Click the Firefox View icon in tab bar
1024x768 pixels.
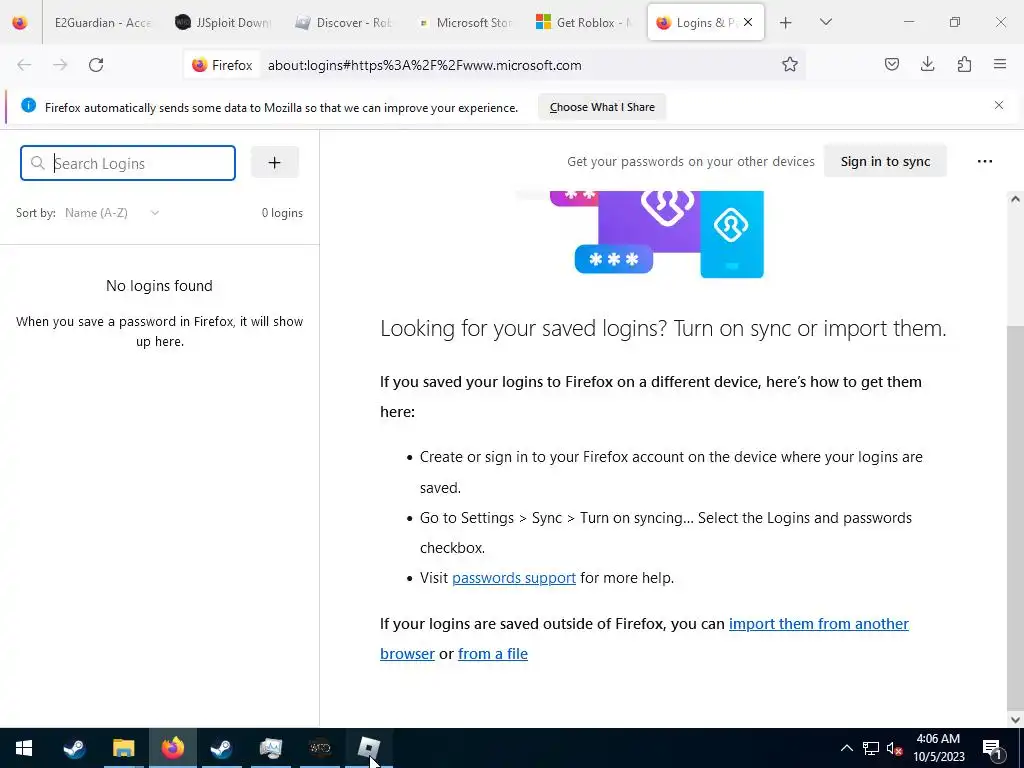20,22
